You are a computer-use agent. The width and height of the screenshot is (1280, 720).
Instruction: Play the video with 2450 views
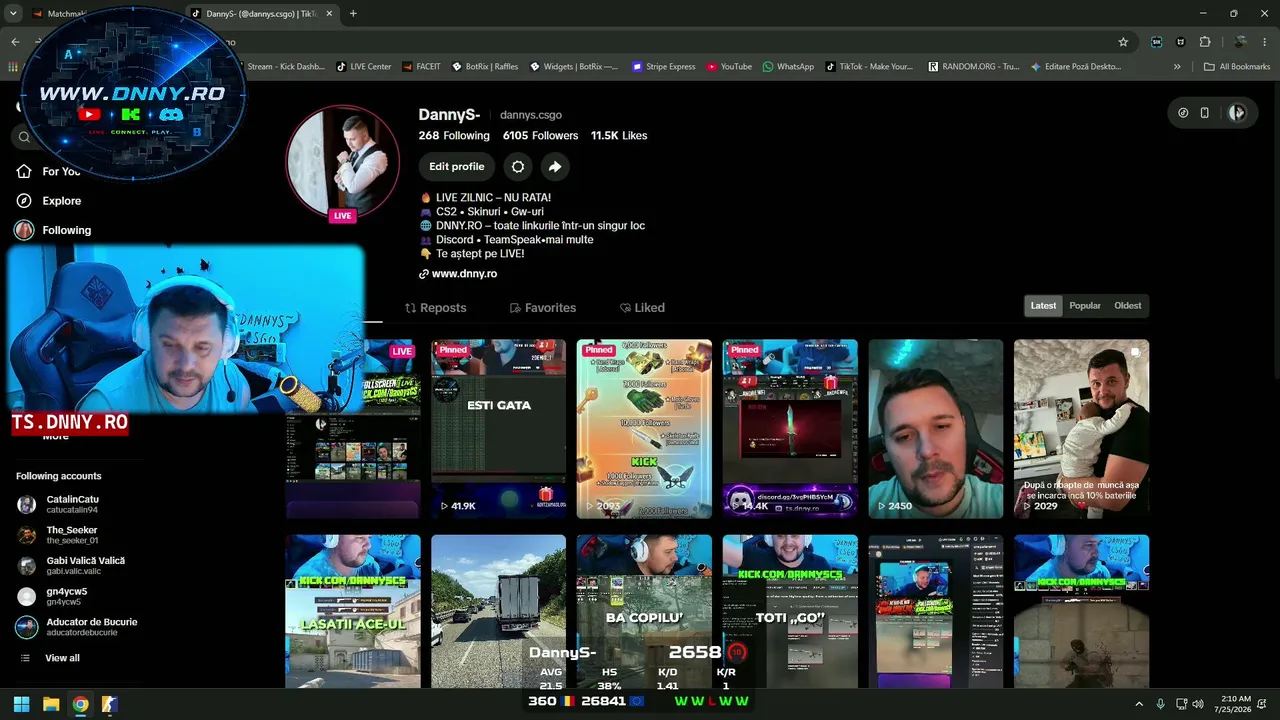coord(936,429)
